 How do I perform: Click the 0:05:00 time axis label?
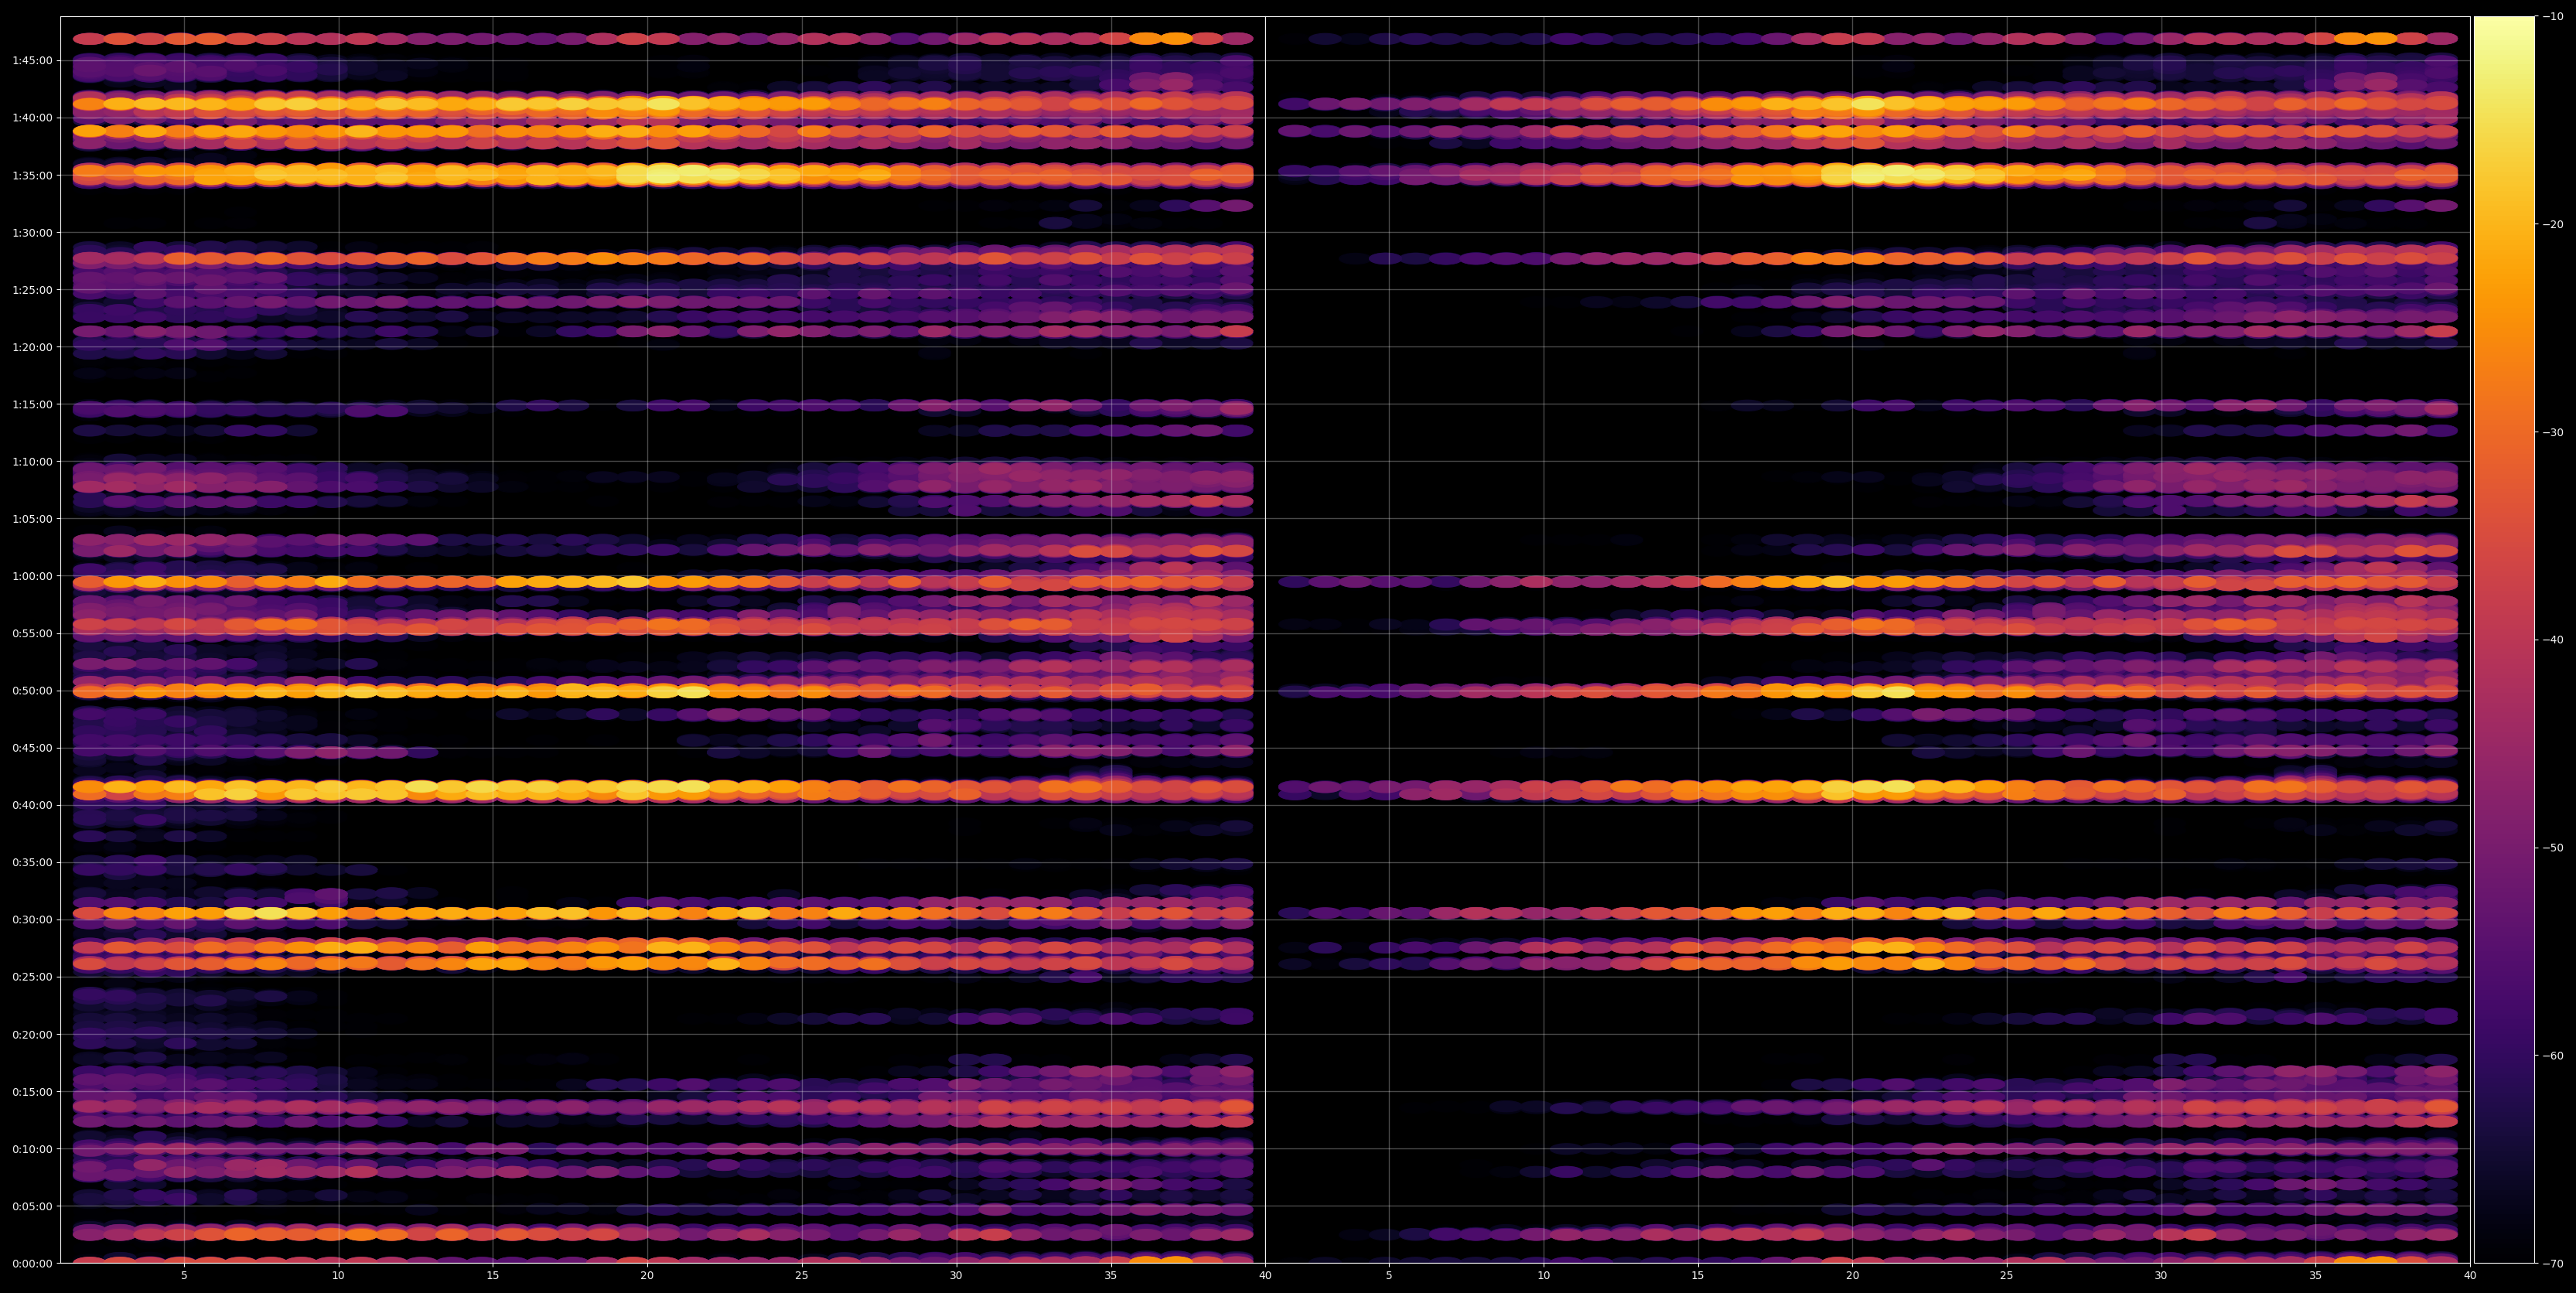pos(32,1206)
